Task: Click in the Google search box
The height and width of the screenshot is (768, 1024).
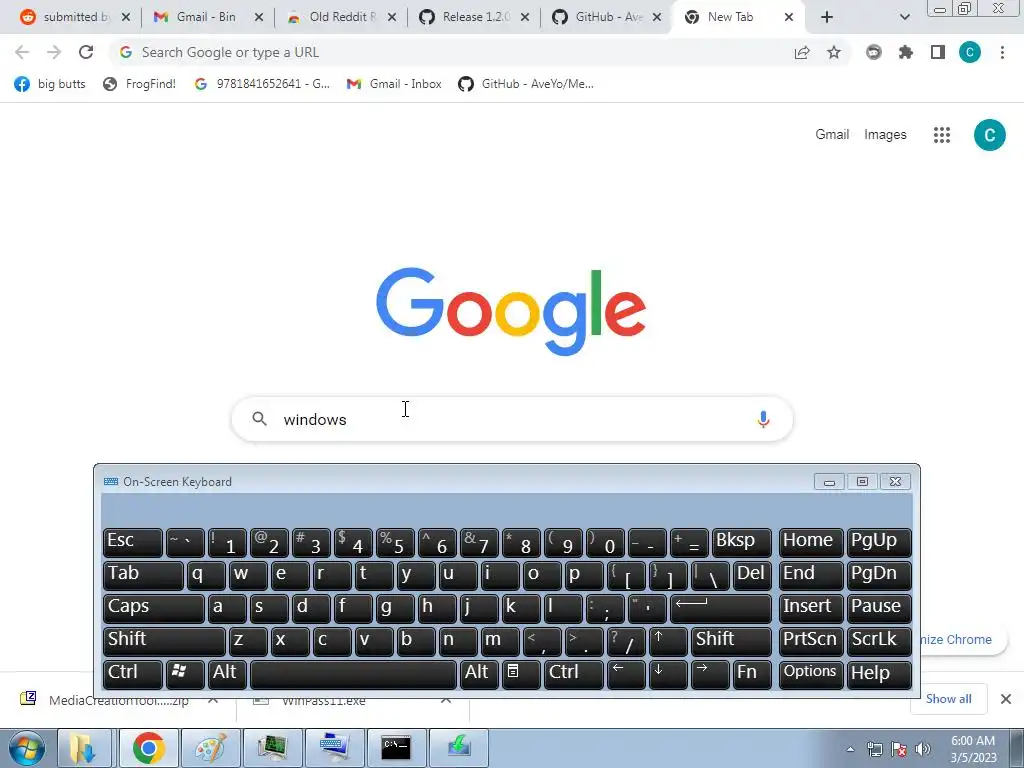Action: [512, 419]
